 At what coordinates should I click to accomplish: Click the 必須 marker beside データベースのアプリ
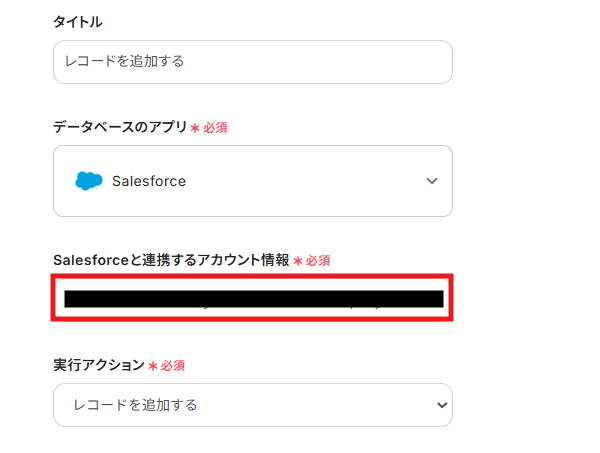point(216,128)
